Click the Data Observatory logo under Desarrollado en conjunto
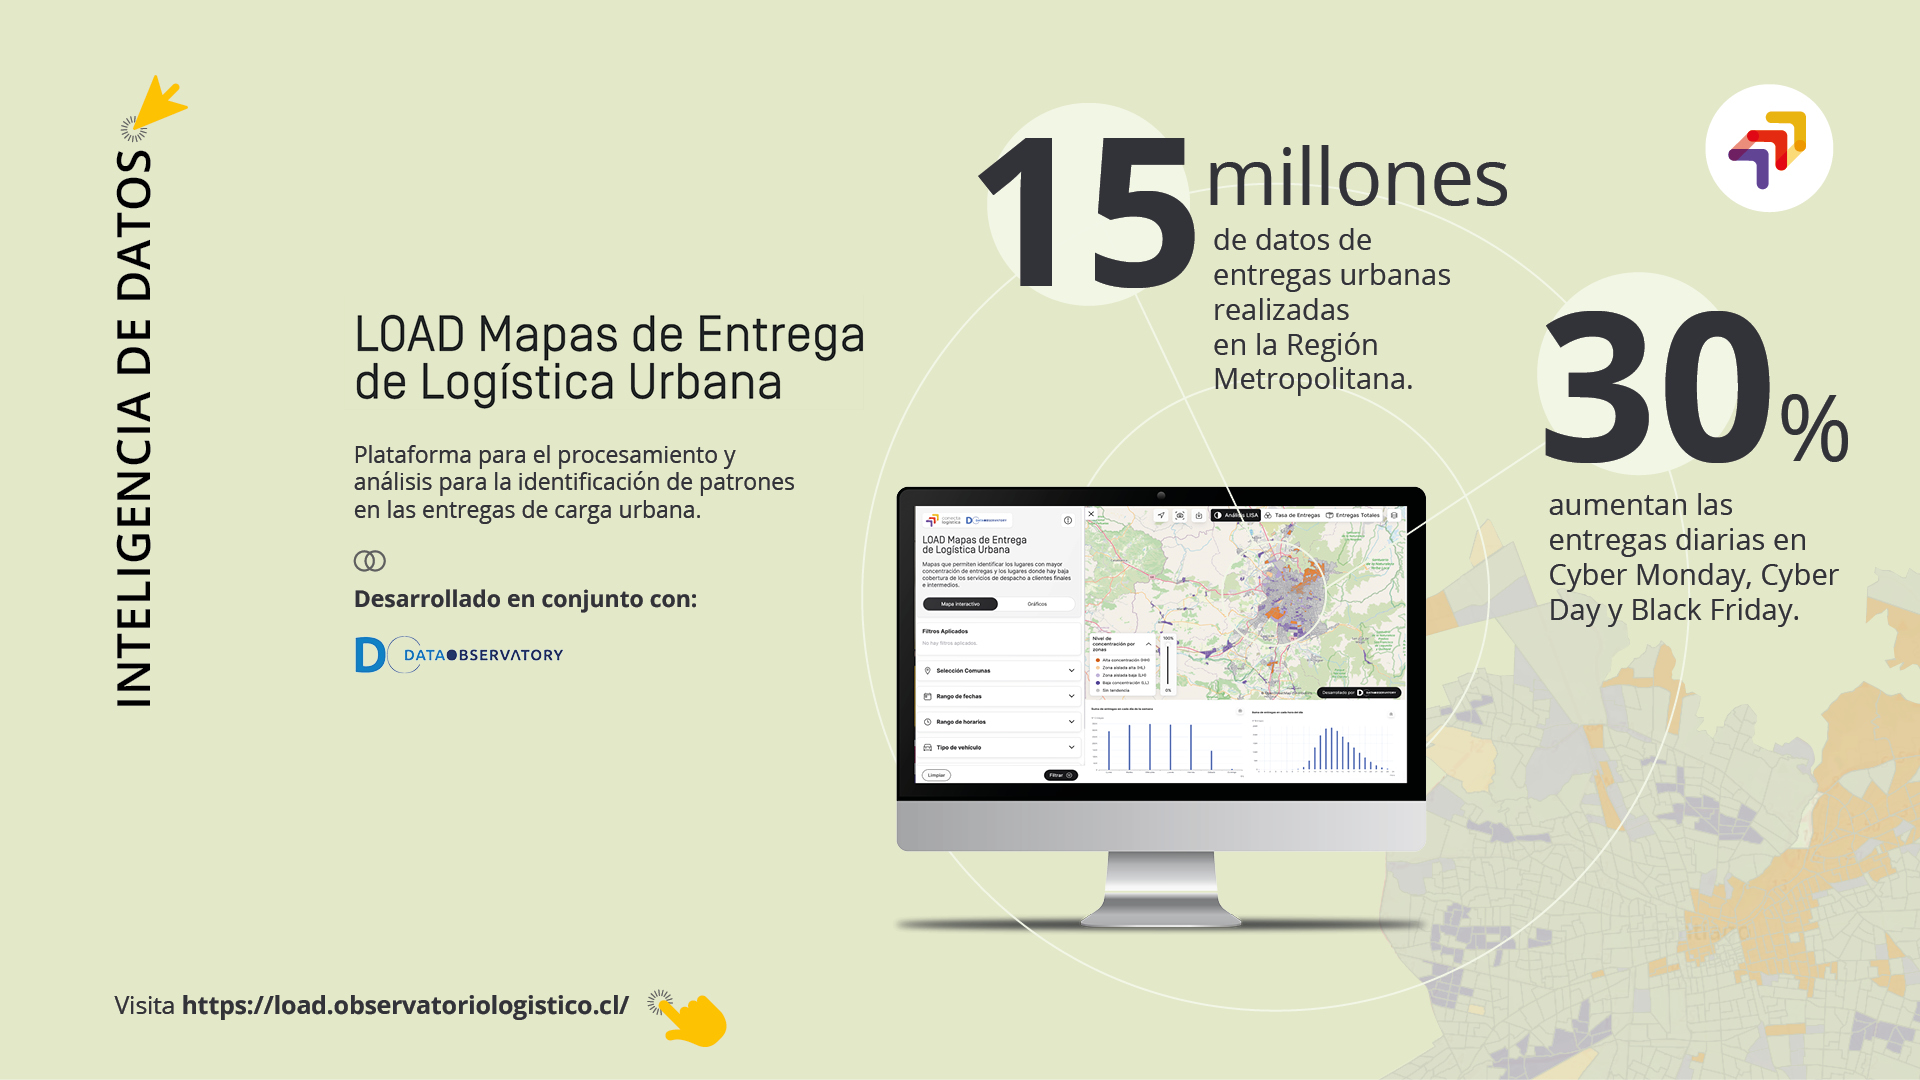The width and height of the screenshot is (1920, 1080). pyautogui.click(x=459, y=655)
